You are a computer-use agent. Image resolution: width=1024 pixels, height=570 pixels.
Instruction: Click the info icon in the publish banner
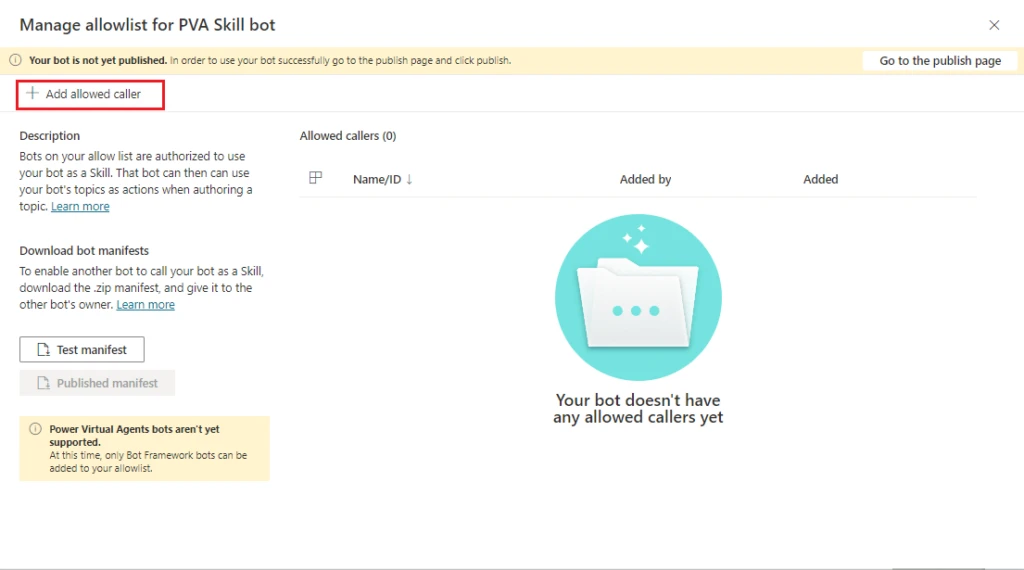pyautogui.click(x=15, y=60)
